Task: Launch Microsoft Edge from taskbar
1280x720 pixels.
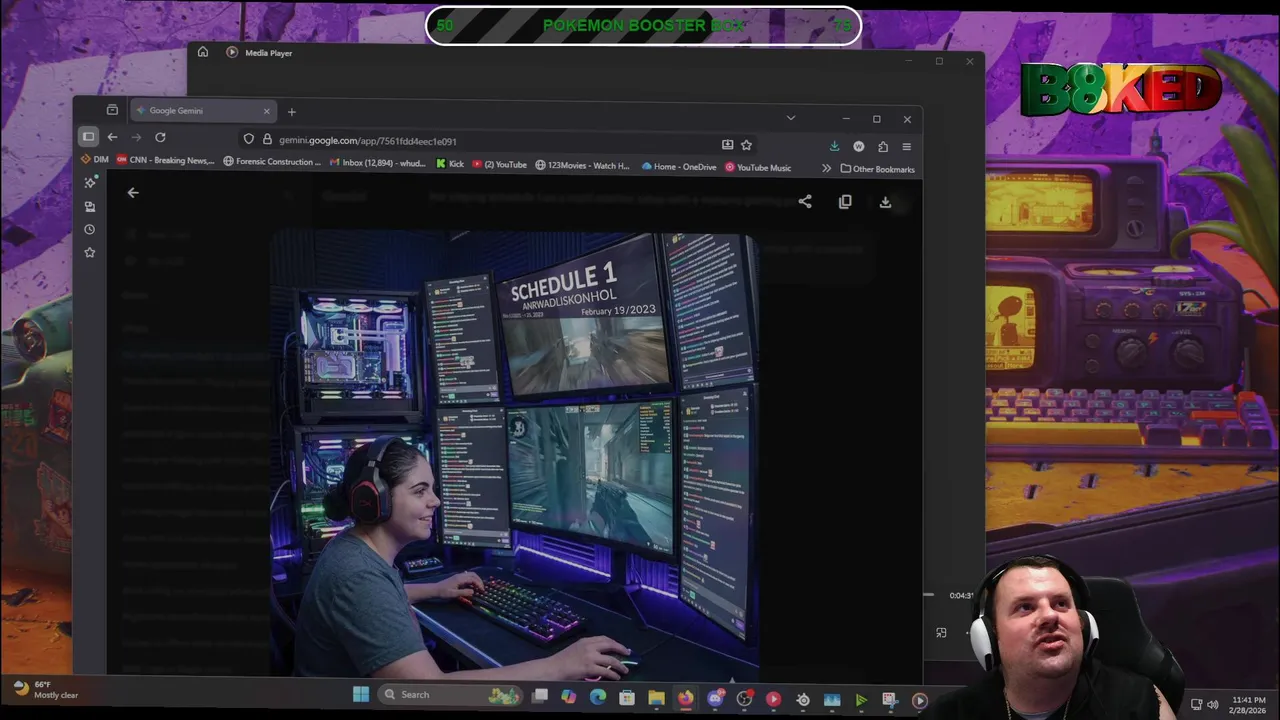Action: tap(598, 697)
